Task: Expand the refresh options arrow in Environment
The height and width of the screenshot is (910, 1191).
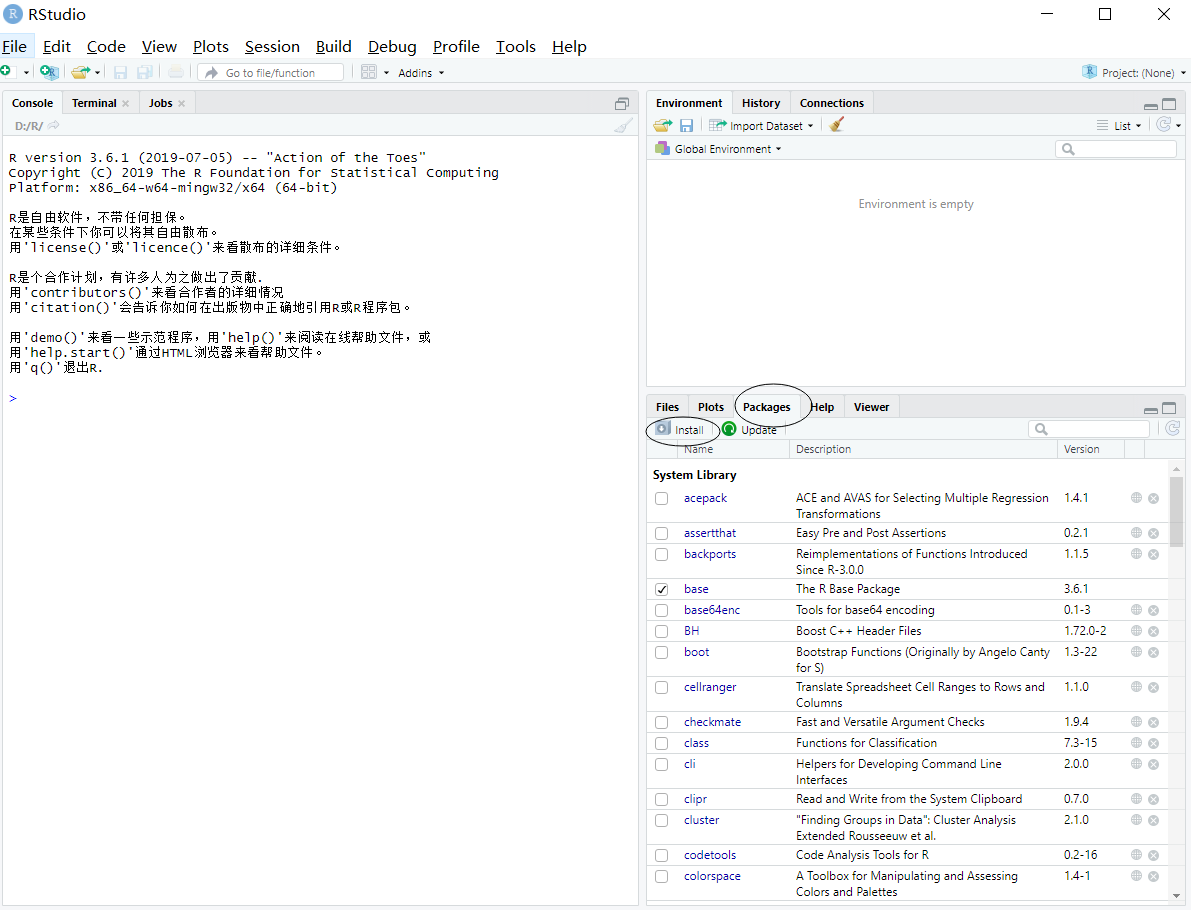Action: coord(1179,126)
